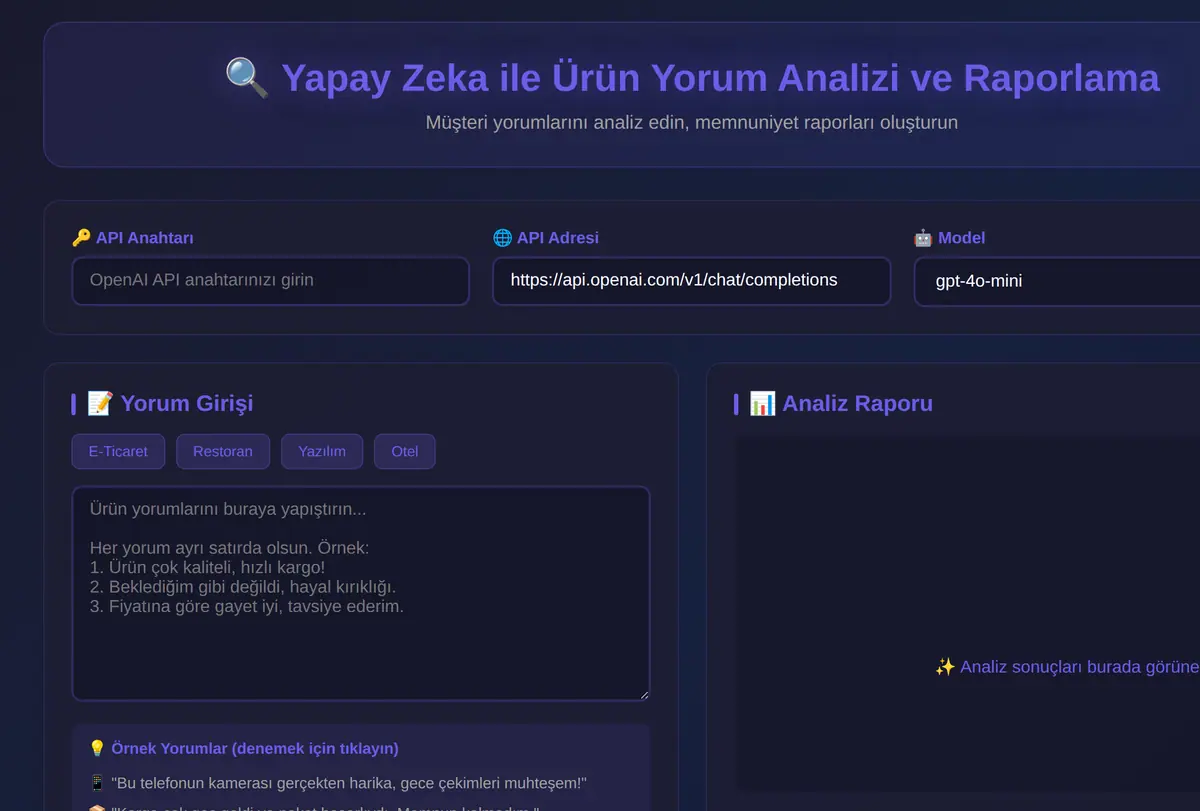Select the Restoran preset button
The width and height of the screenshot is (1200, 811).
coord(223,451)
